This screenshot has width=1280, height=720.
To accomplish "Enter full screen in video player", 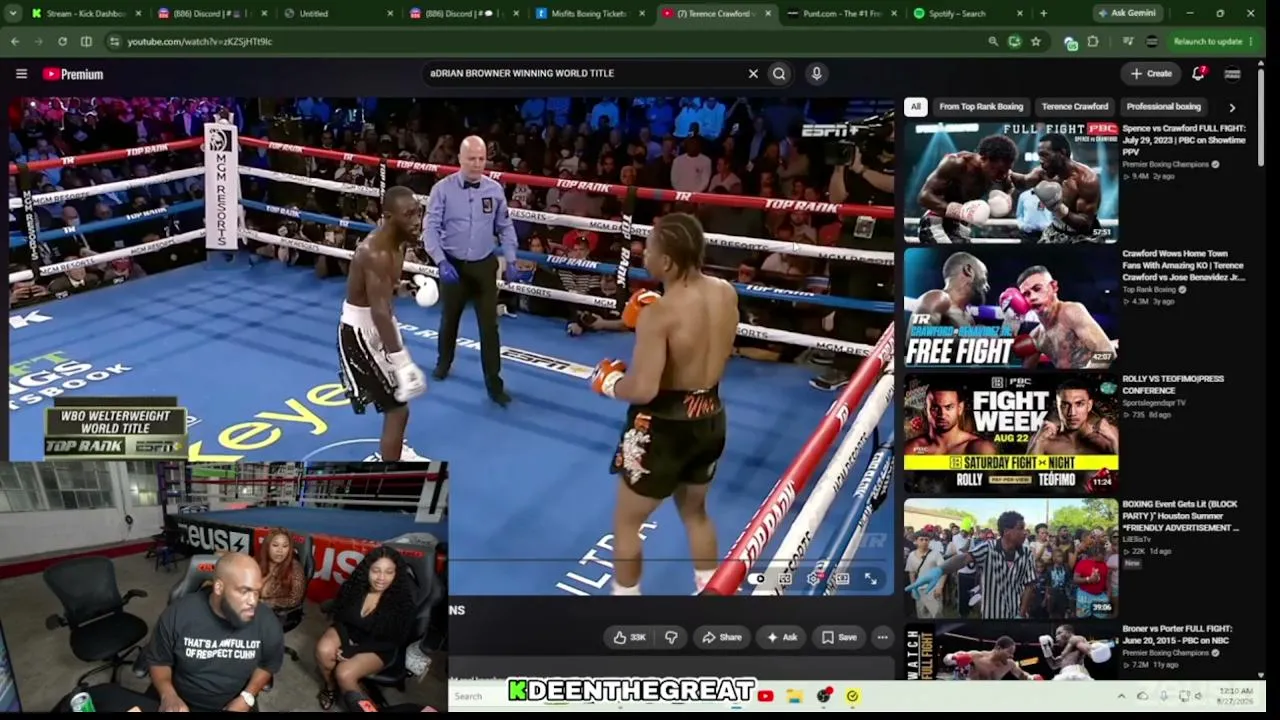I will [871, 579].
